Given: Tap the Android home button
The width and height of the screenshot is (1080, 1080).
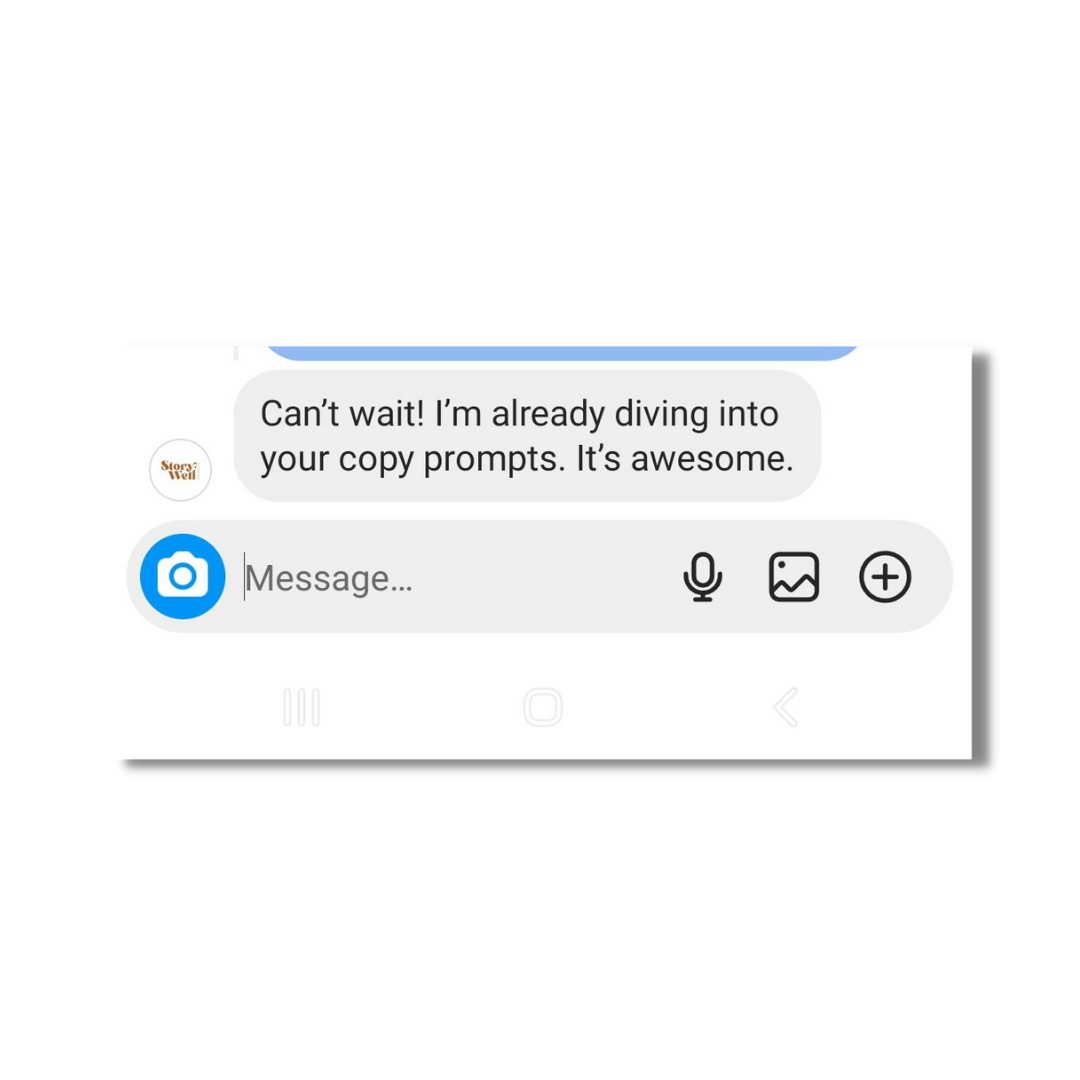Looking at the screenshot, I should [x=543, y=707].
